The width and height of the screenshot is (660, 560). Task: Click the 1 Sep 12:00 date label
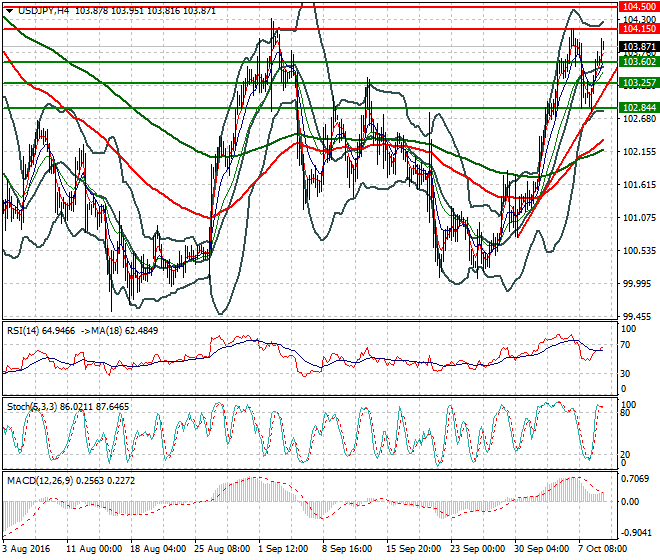pyautogui.click(x=283, y=549)
